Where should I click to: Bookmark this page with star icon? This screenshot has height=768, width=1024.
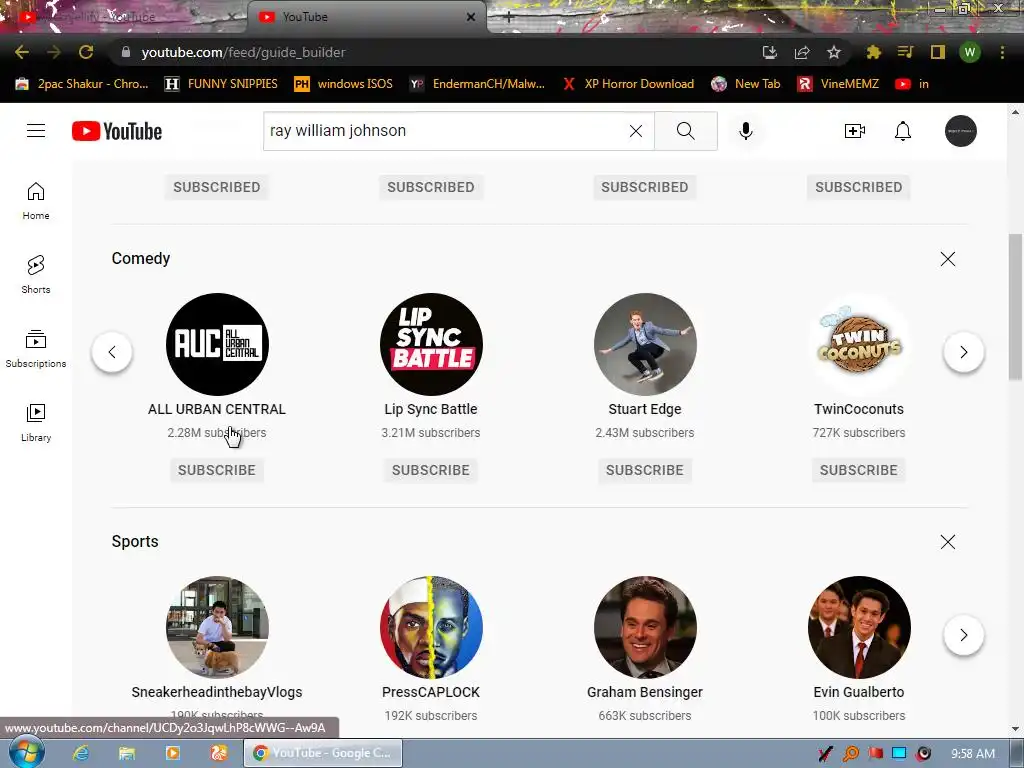(834, 52)
